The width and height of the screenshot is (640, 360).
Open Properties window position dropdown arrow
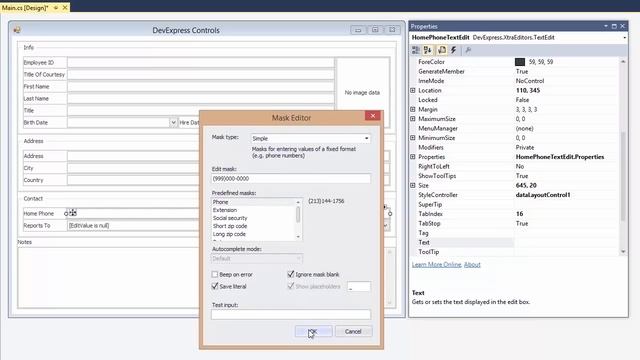click(606, 26)
